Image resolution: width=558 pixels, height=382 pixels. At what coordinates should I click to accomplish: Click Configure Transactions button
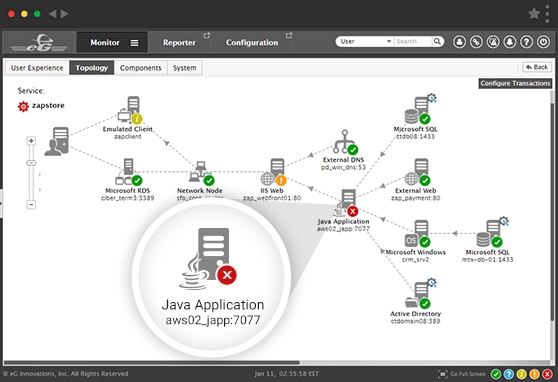tap(515, 83)
